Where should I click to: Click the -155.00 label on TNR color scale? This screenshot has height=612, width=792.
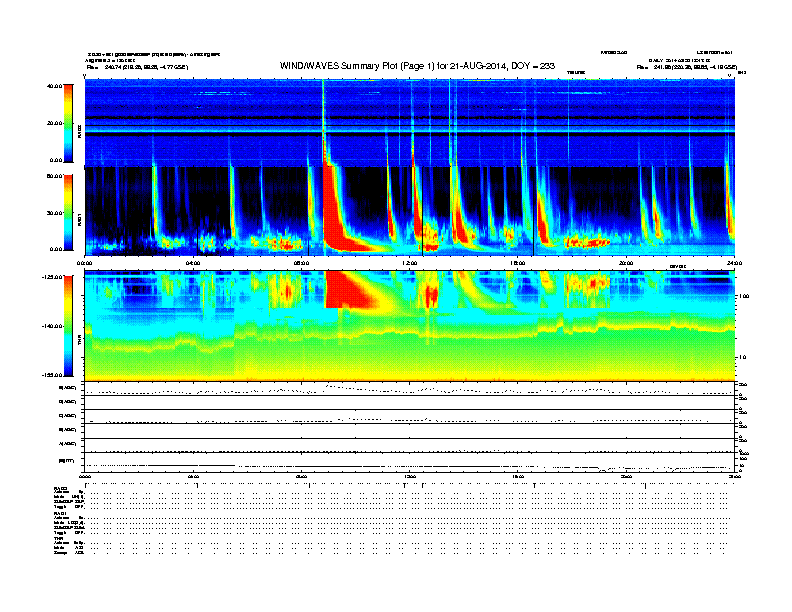click(x=52, y=375)
